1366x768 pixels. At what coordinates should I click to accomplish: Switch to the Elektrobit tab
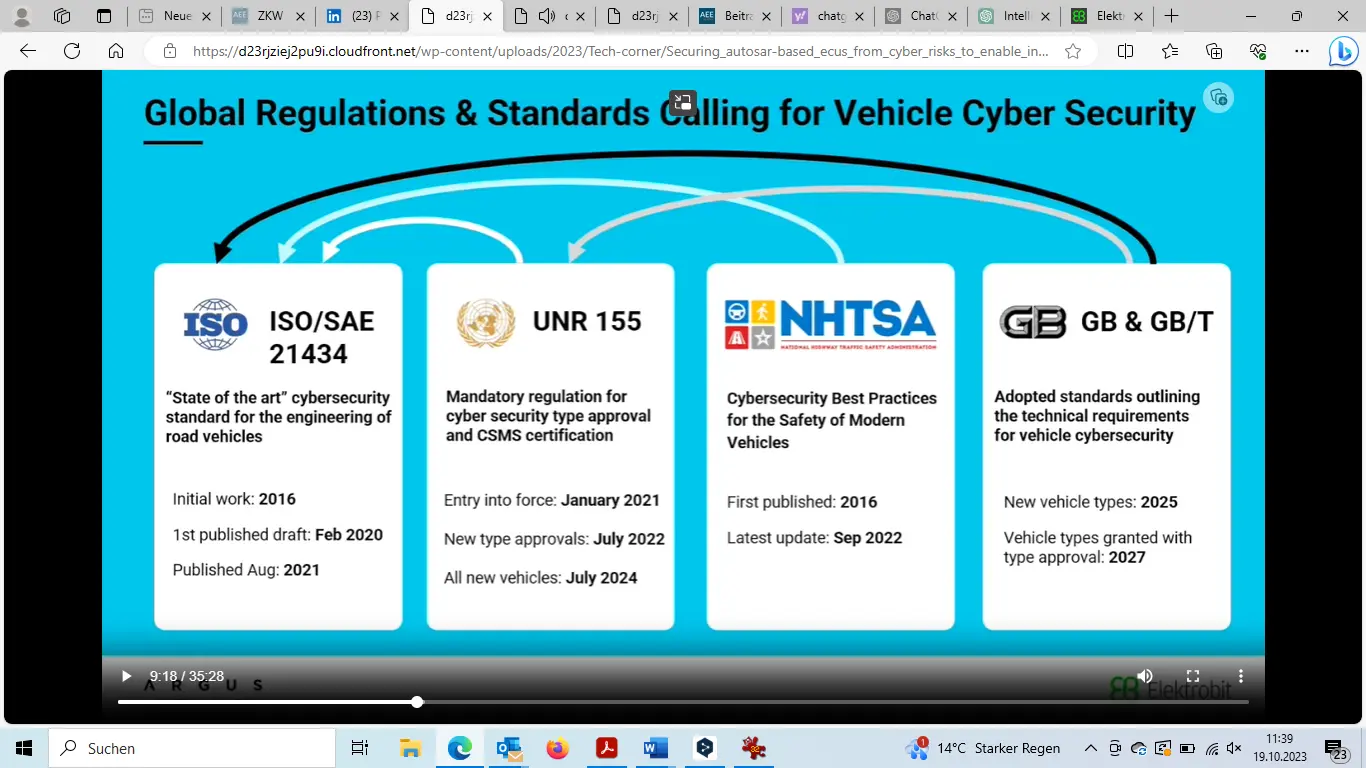[1100, 16]
